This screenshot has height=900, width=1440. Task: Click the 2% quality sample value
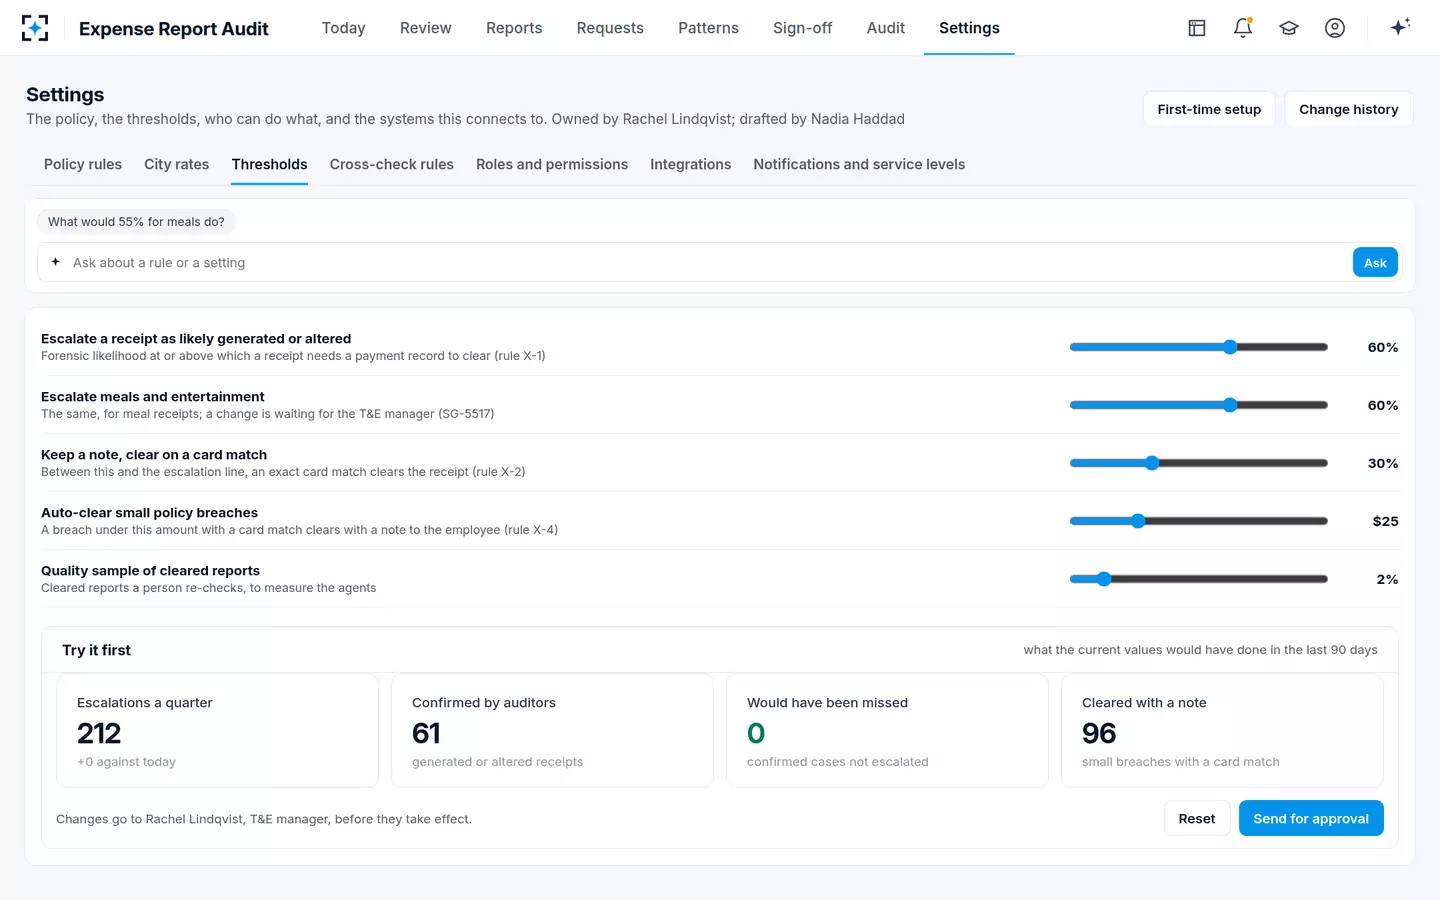click(x=1387, y=579)
